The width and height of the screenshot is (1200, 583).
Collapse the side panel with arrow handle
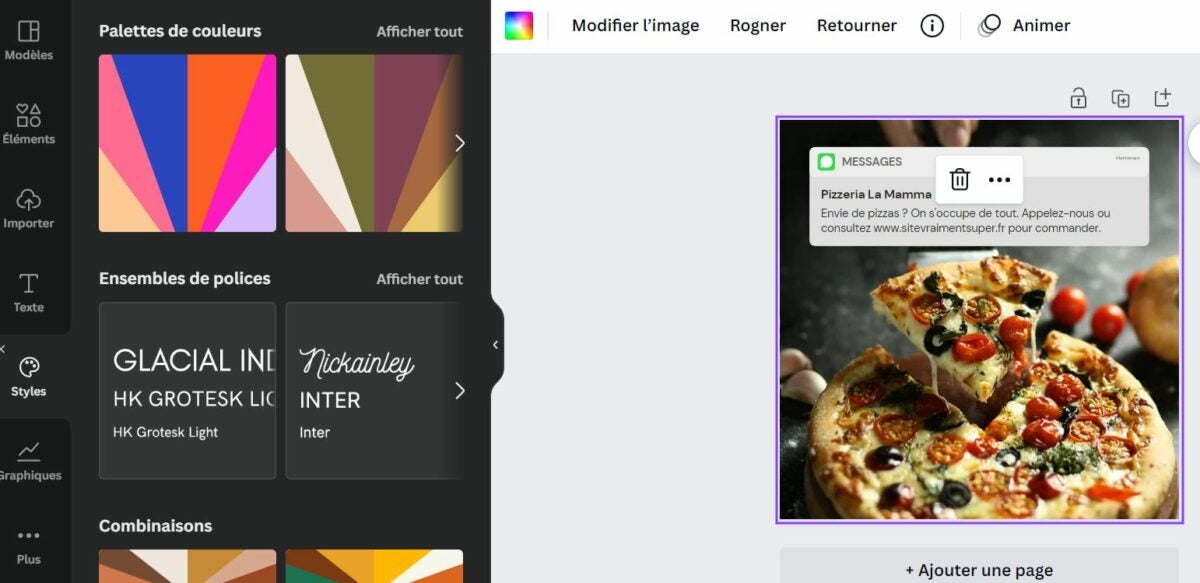click(495, 345)
